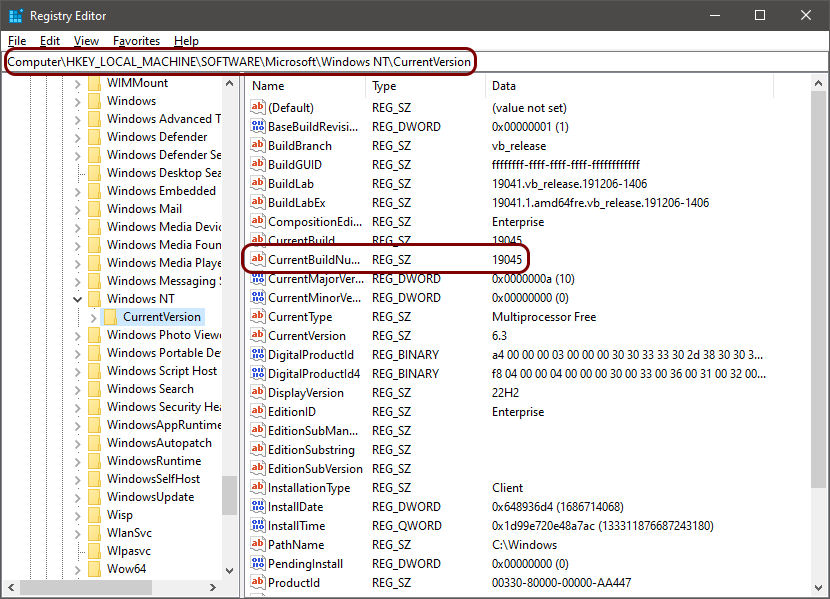Expand the Windows Defender tree node
Viewport: 830px width, 599px height.
click(77, 138)
